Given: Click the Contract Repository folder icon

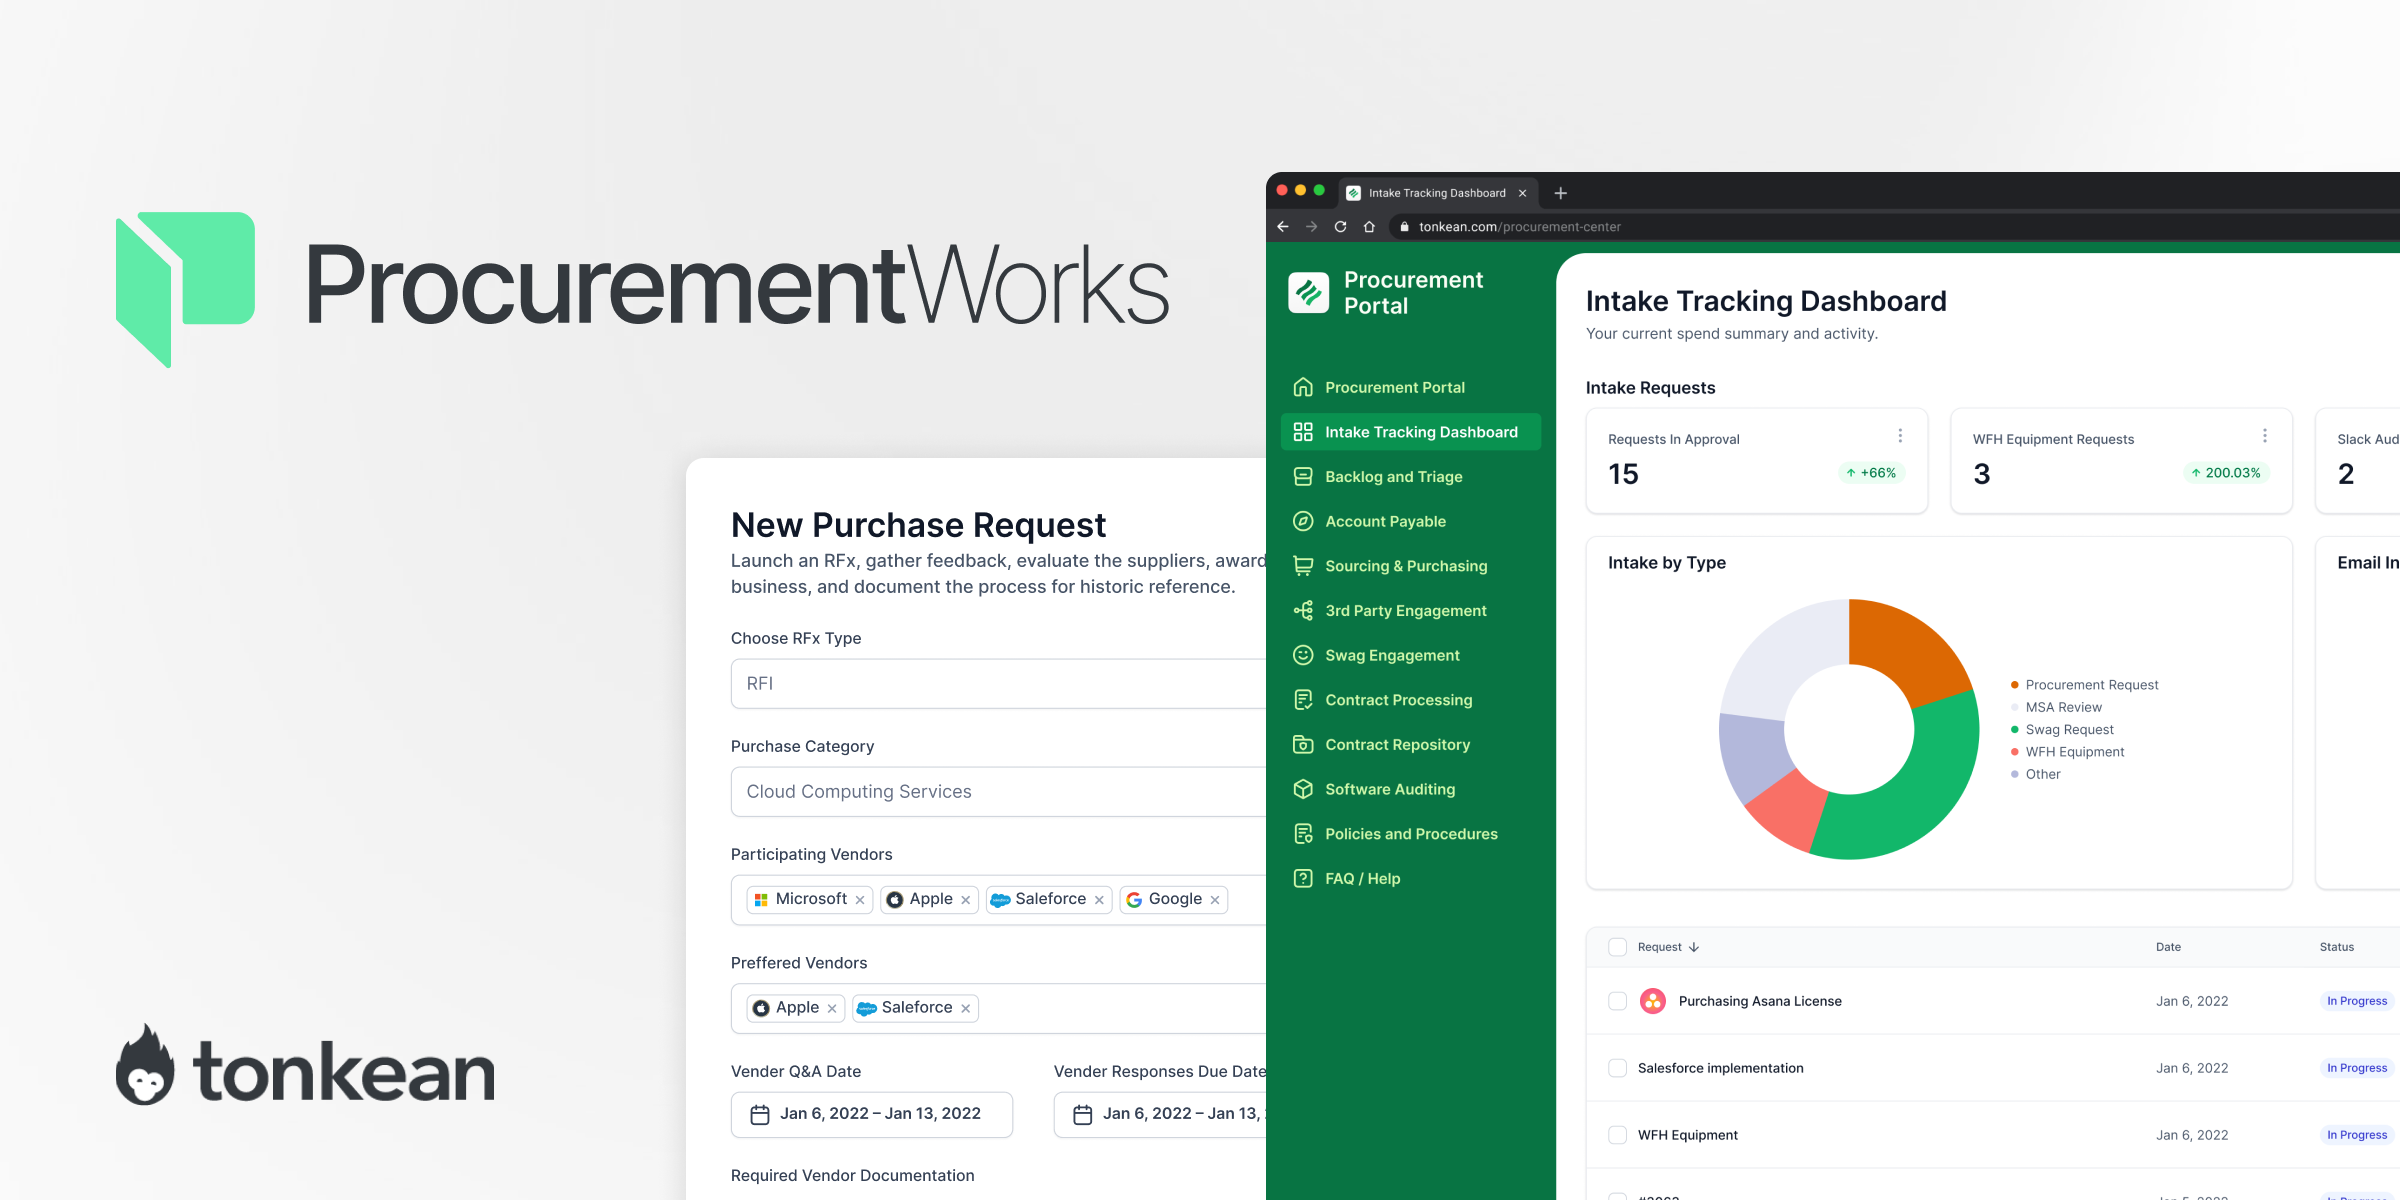Looking at the screenshot, I should 1303,745.
